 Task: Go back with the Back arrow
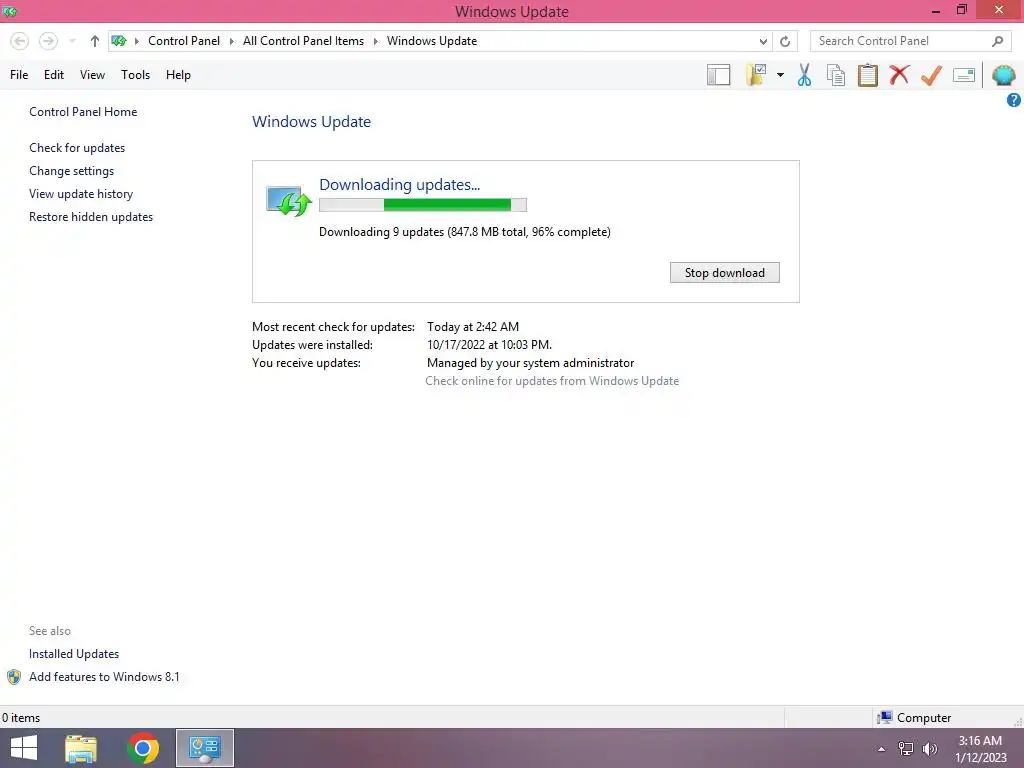tap(20, 41)
